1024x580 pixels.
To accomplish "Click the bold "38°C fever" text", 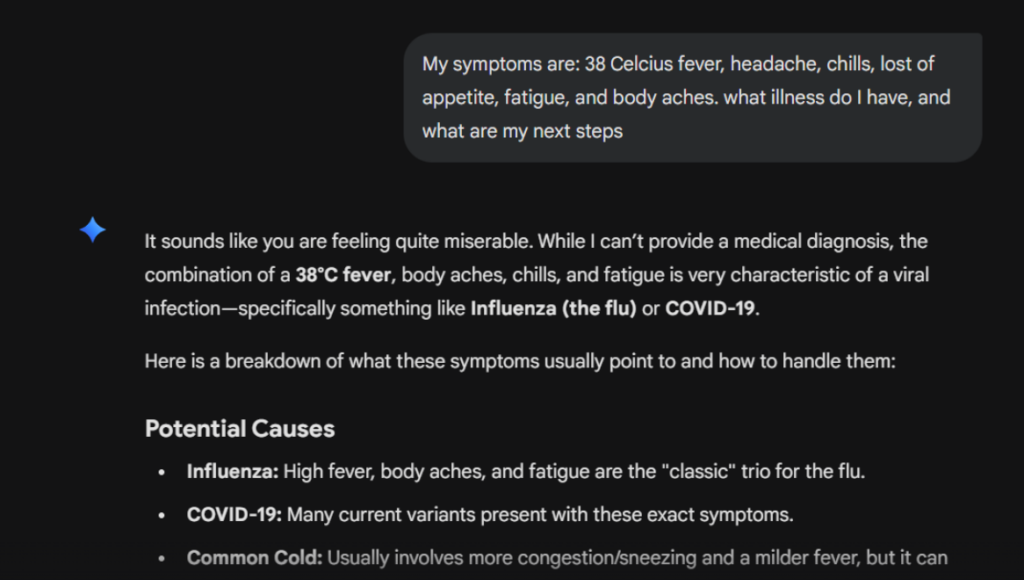I will (x=343, y=275).
